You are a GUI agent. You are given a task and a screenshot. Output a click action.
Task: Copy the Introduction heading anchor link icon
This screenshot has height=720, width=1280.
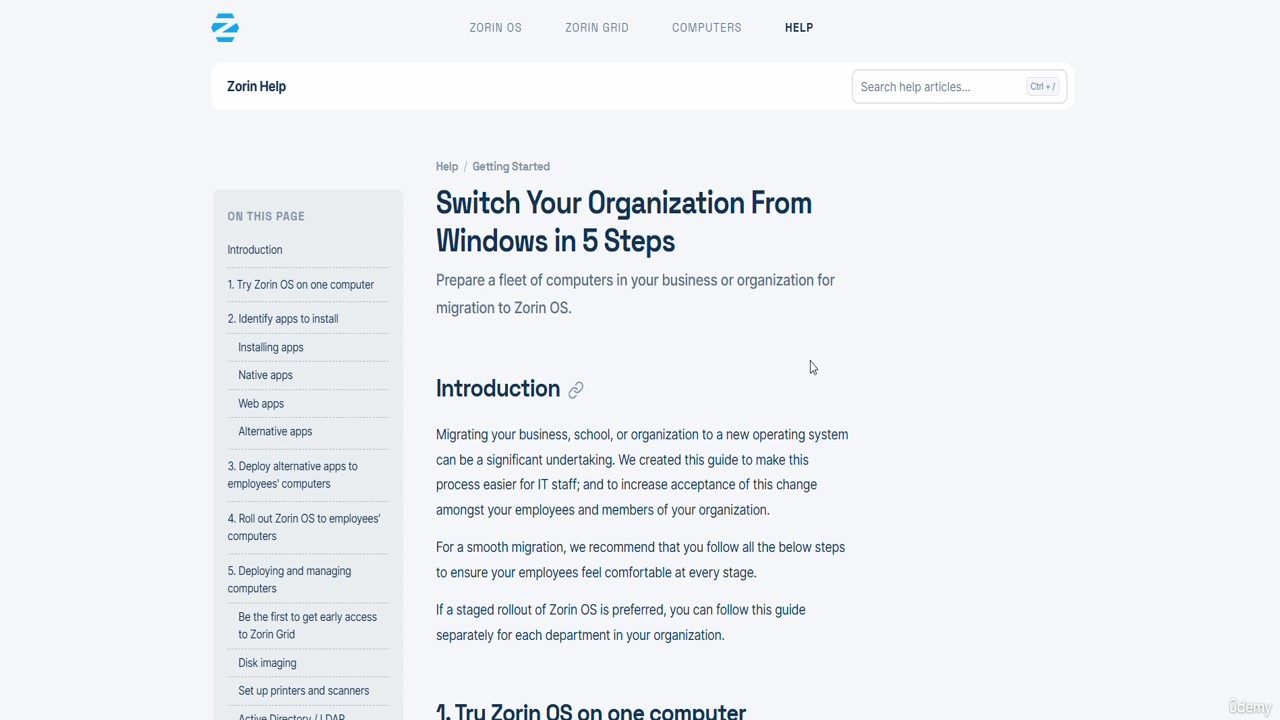[x=576, y=390]
